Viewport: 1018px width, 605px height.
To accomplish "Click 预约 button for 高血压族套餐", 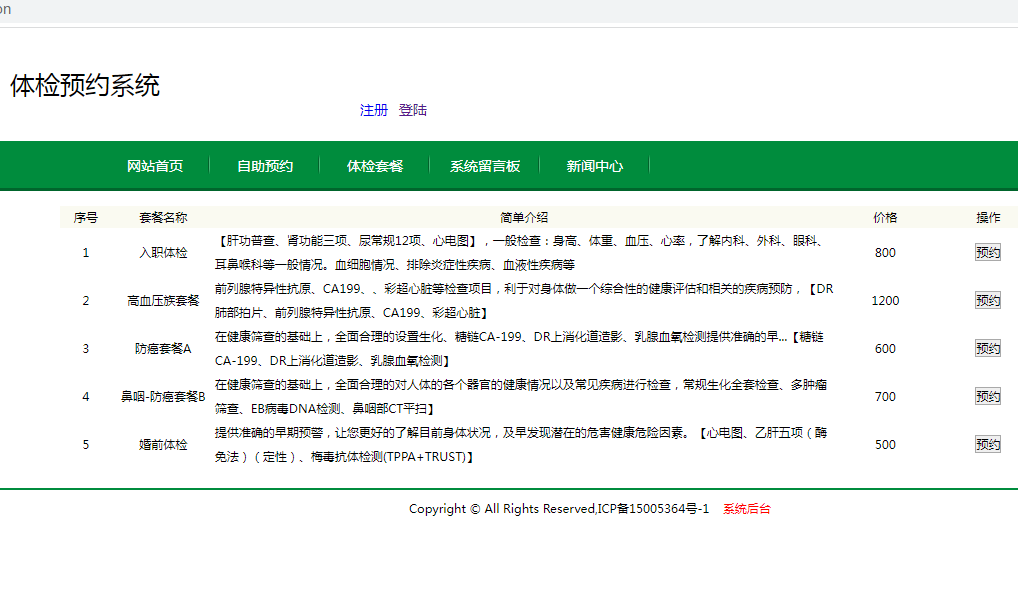I will click(987, 300).
